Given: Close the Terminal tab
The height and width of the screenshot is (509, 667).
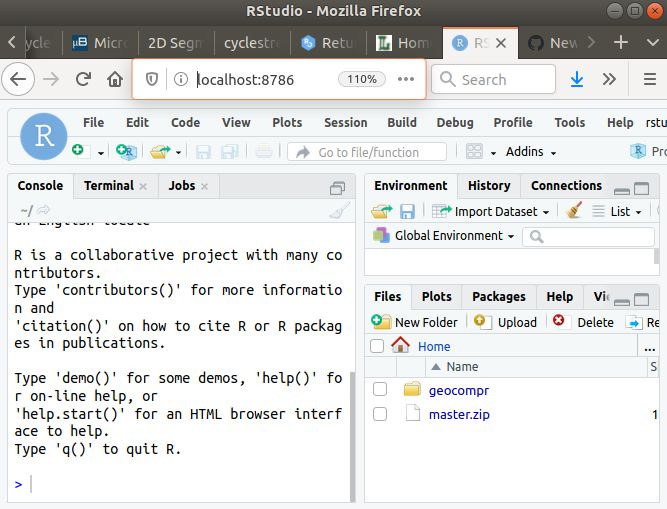Looking at the screenshot, I should point(143,186).
